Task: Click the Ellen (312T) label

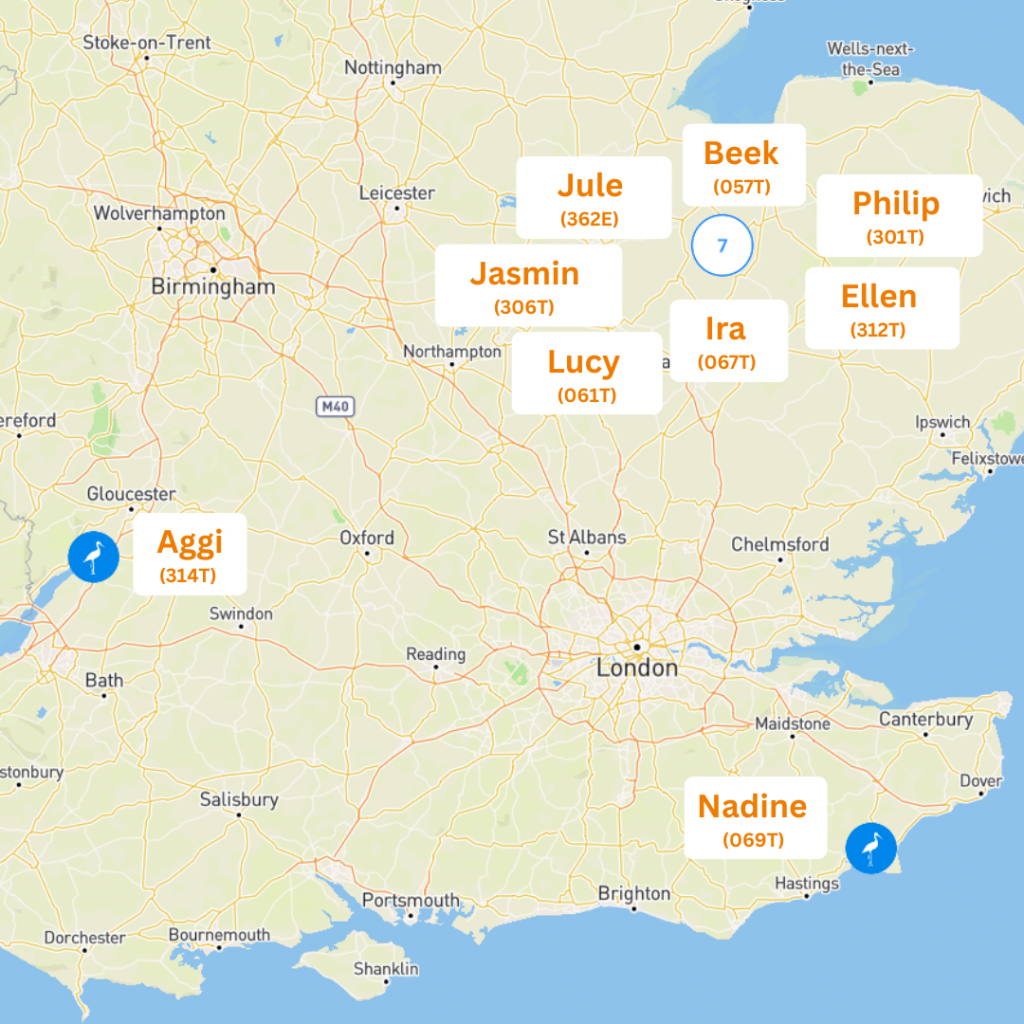Action: pos(882,308)
